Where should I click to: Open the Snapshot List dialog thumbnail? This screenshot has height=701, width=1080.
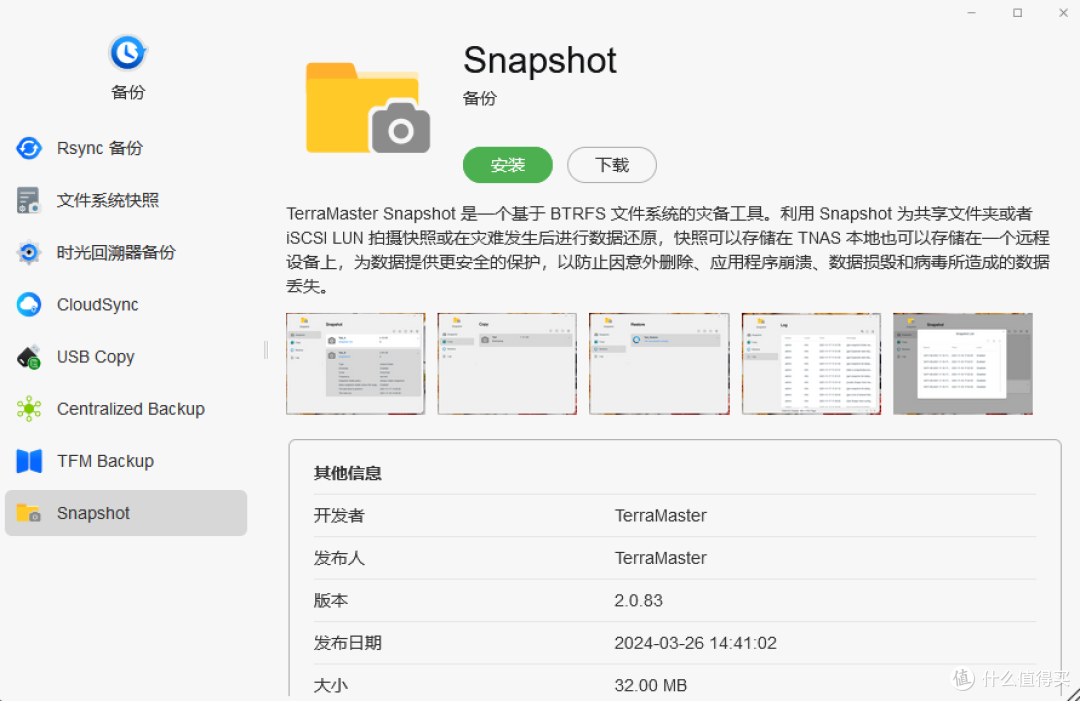(x=963, y=364)
